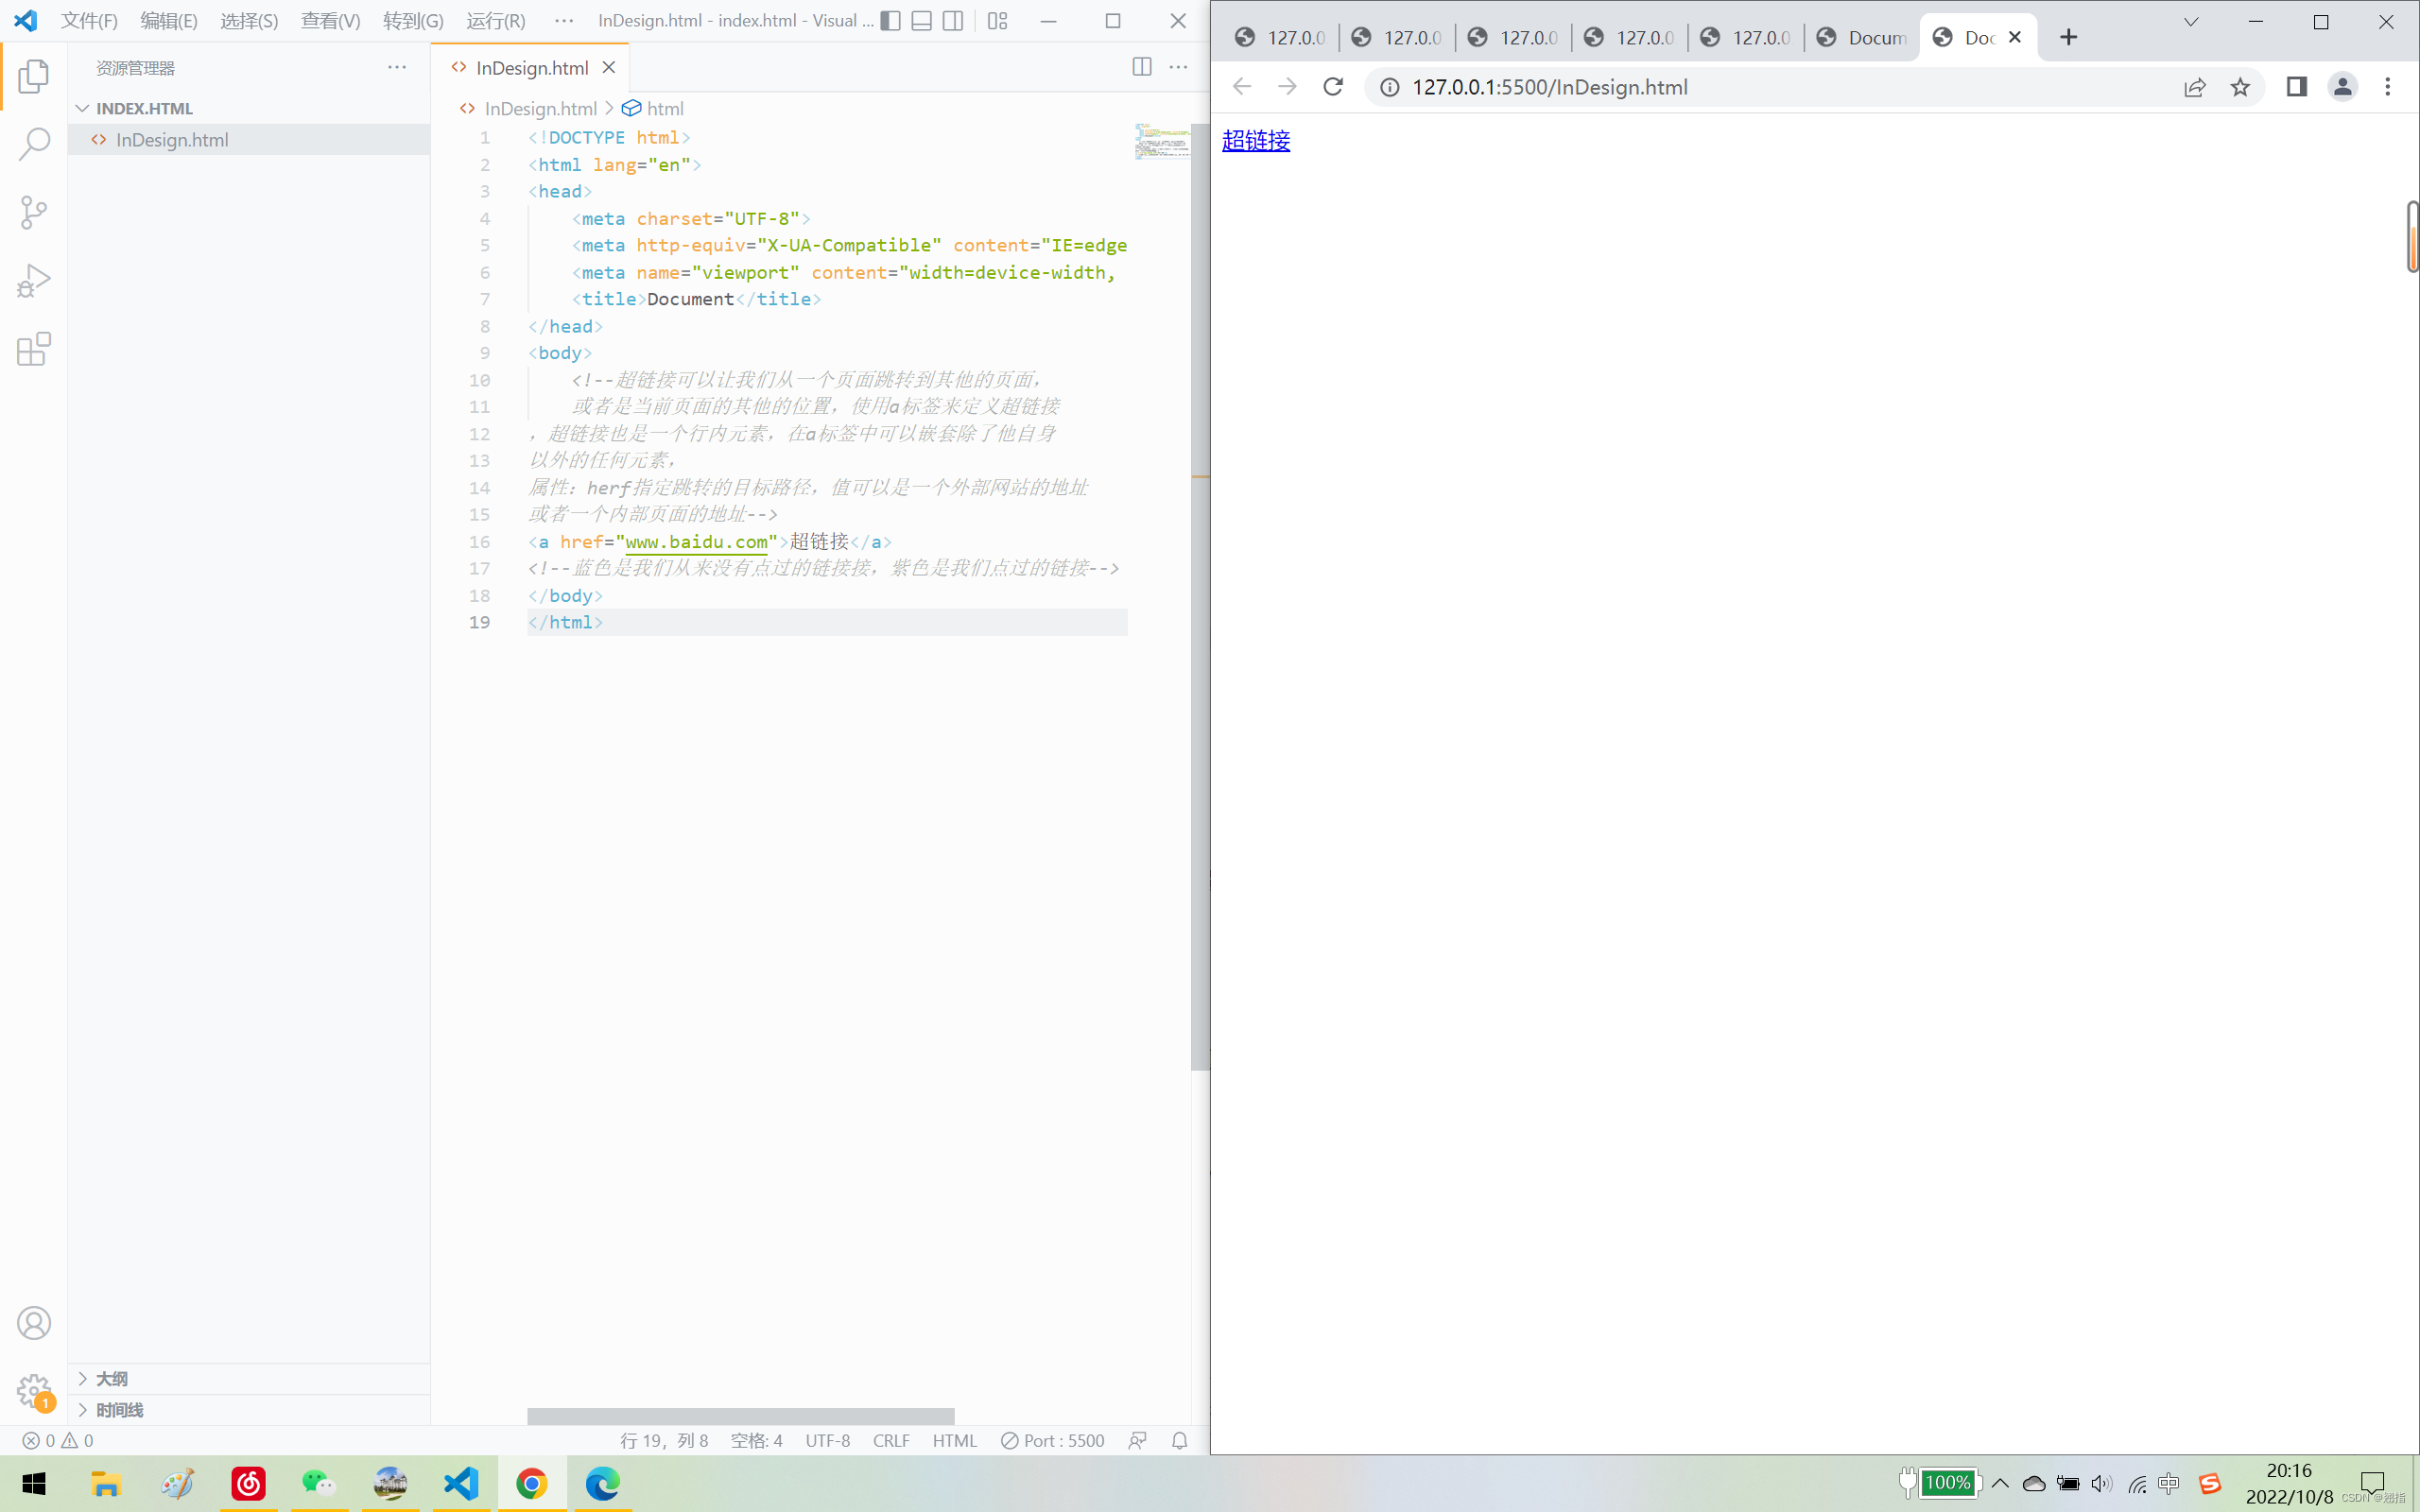Reload the browser page
2420x1512 pixels.
1333,87
